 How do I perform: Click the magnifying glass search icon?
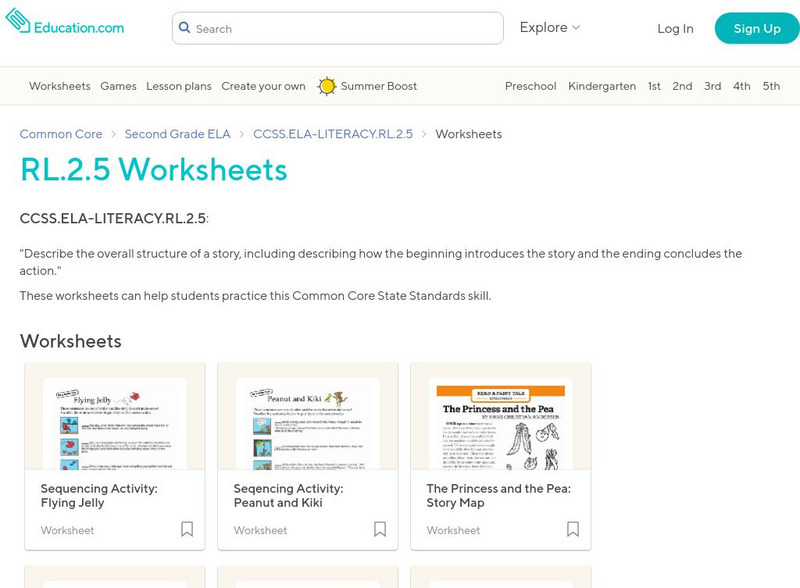click(x=184, y=29)
